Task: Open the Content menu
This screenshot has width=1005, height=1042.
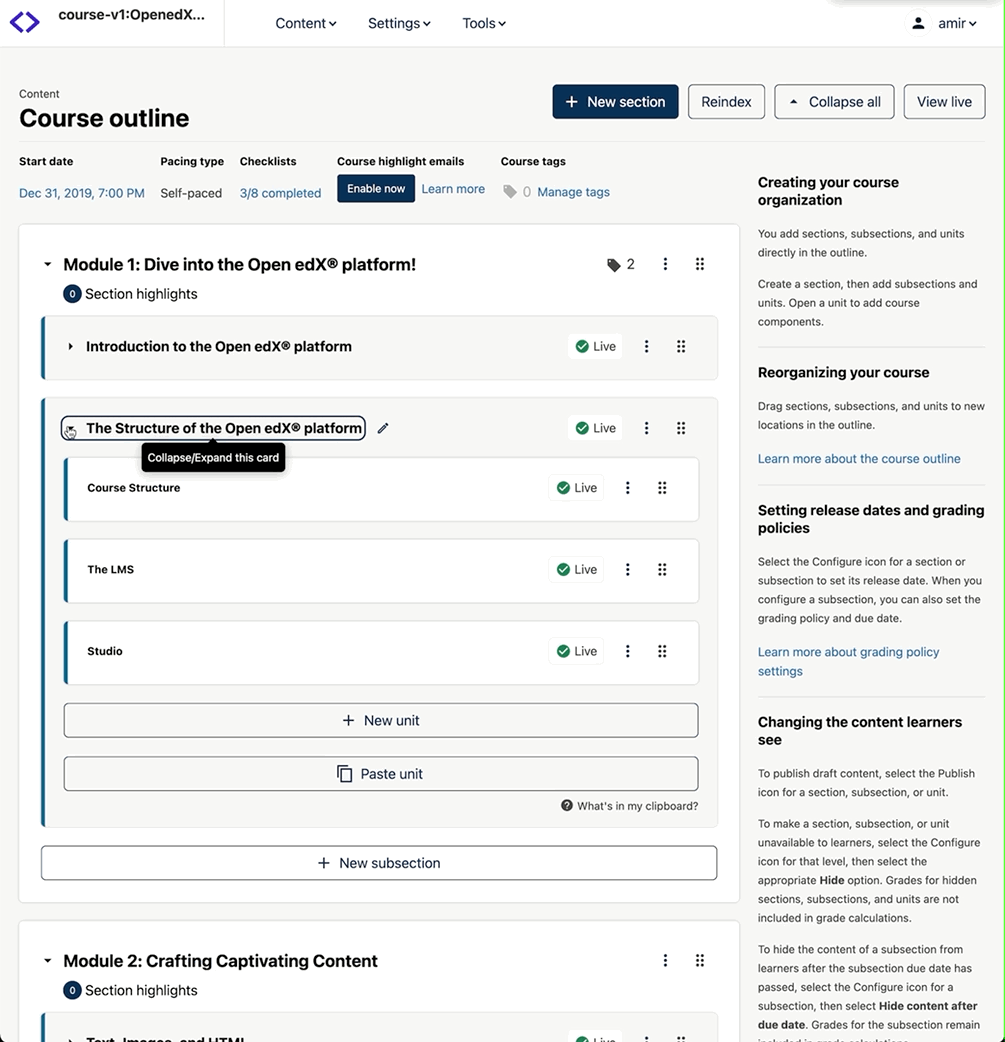Action: click(305, 23)
